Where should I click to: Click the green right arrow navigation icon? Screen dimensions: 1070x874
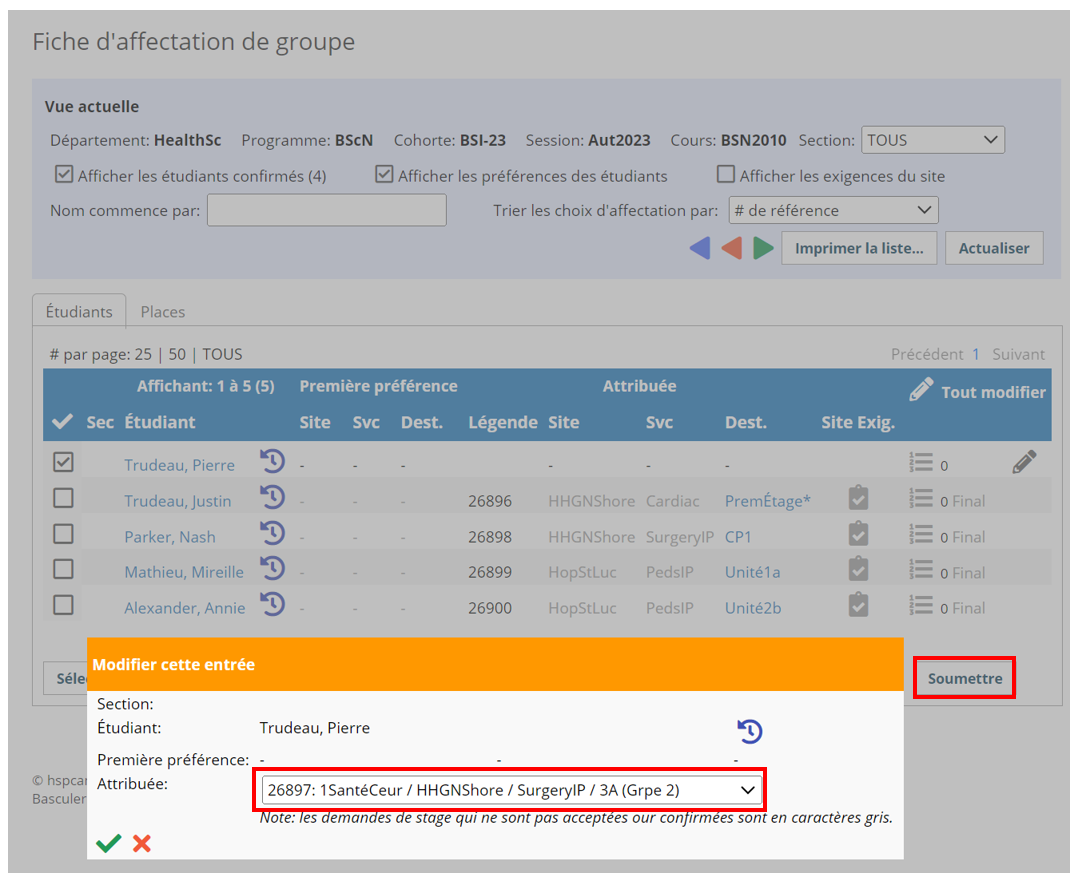coord(763,248)
